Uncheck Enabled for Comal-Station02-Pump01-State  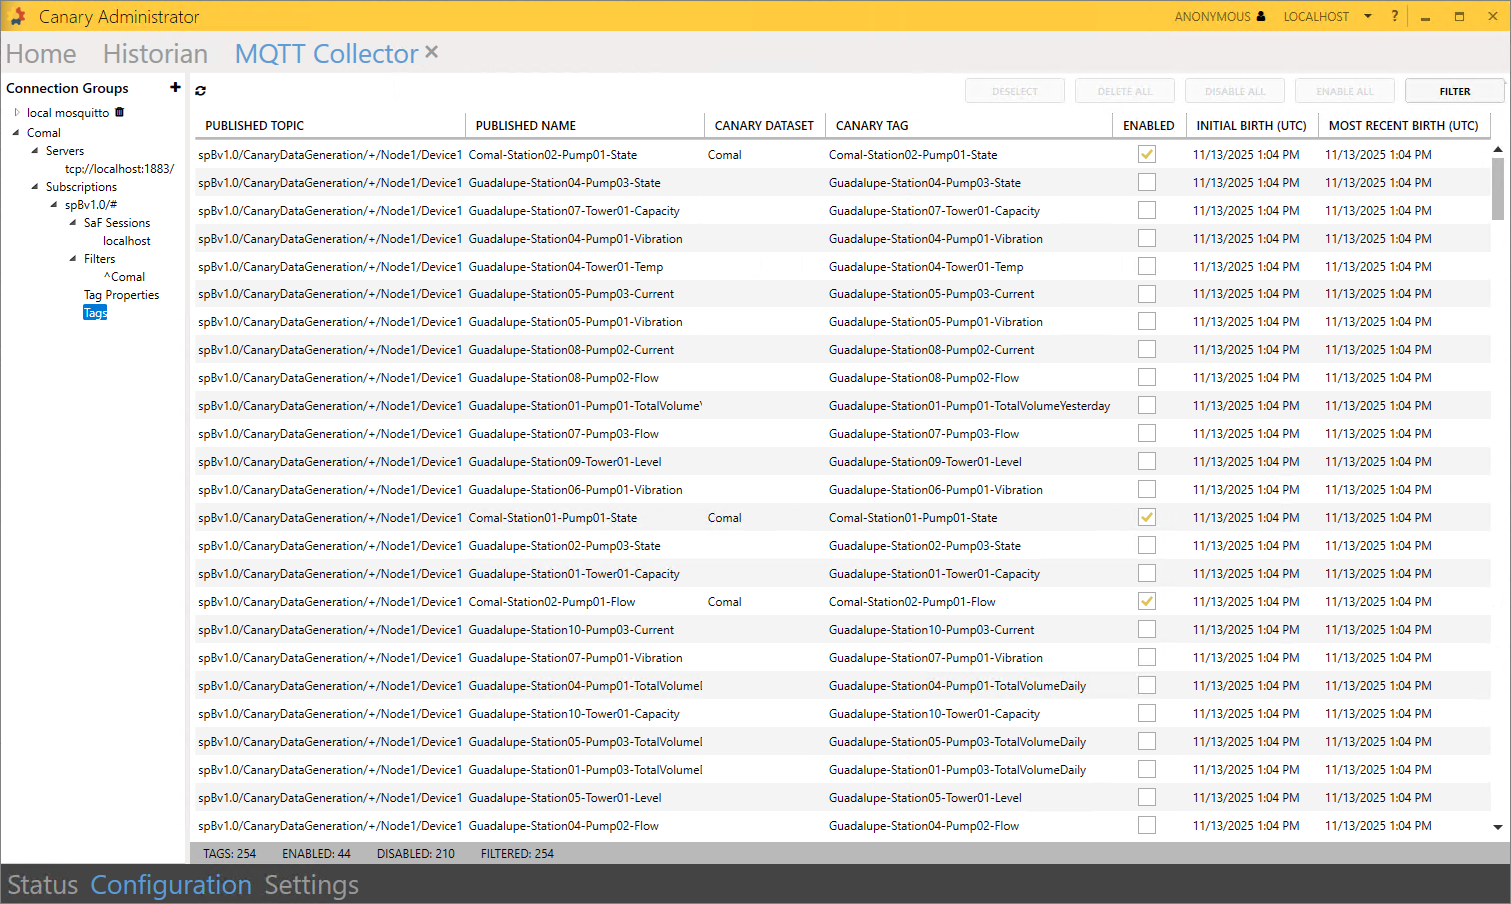1147,154
